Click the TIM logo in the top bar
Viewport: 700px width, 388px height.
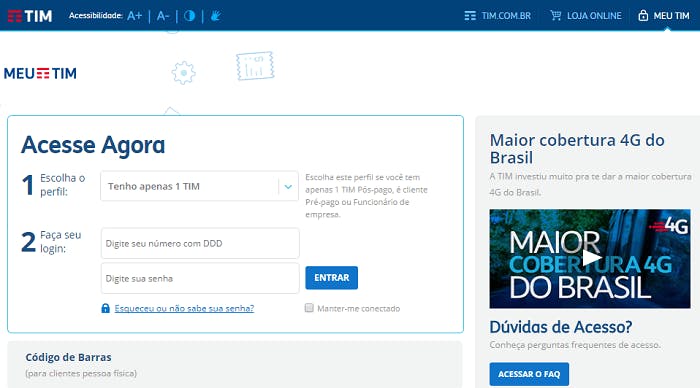(x=30, y=16)
